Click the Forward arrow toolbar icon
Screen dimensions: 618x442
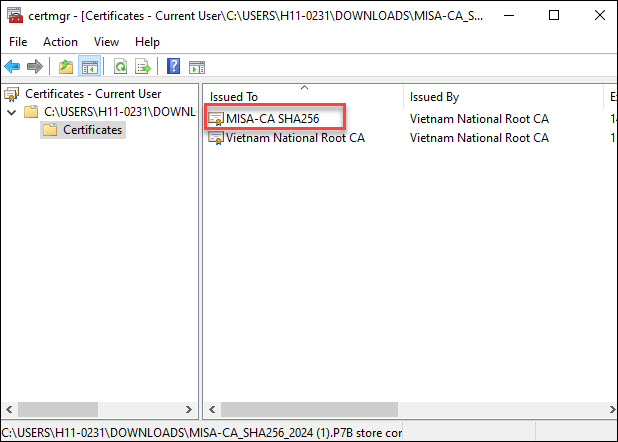35,66
